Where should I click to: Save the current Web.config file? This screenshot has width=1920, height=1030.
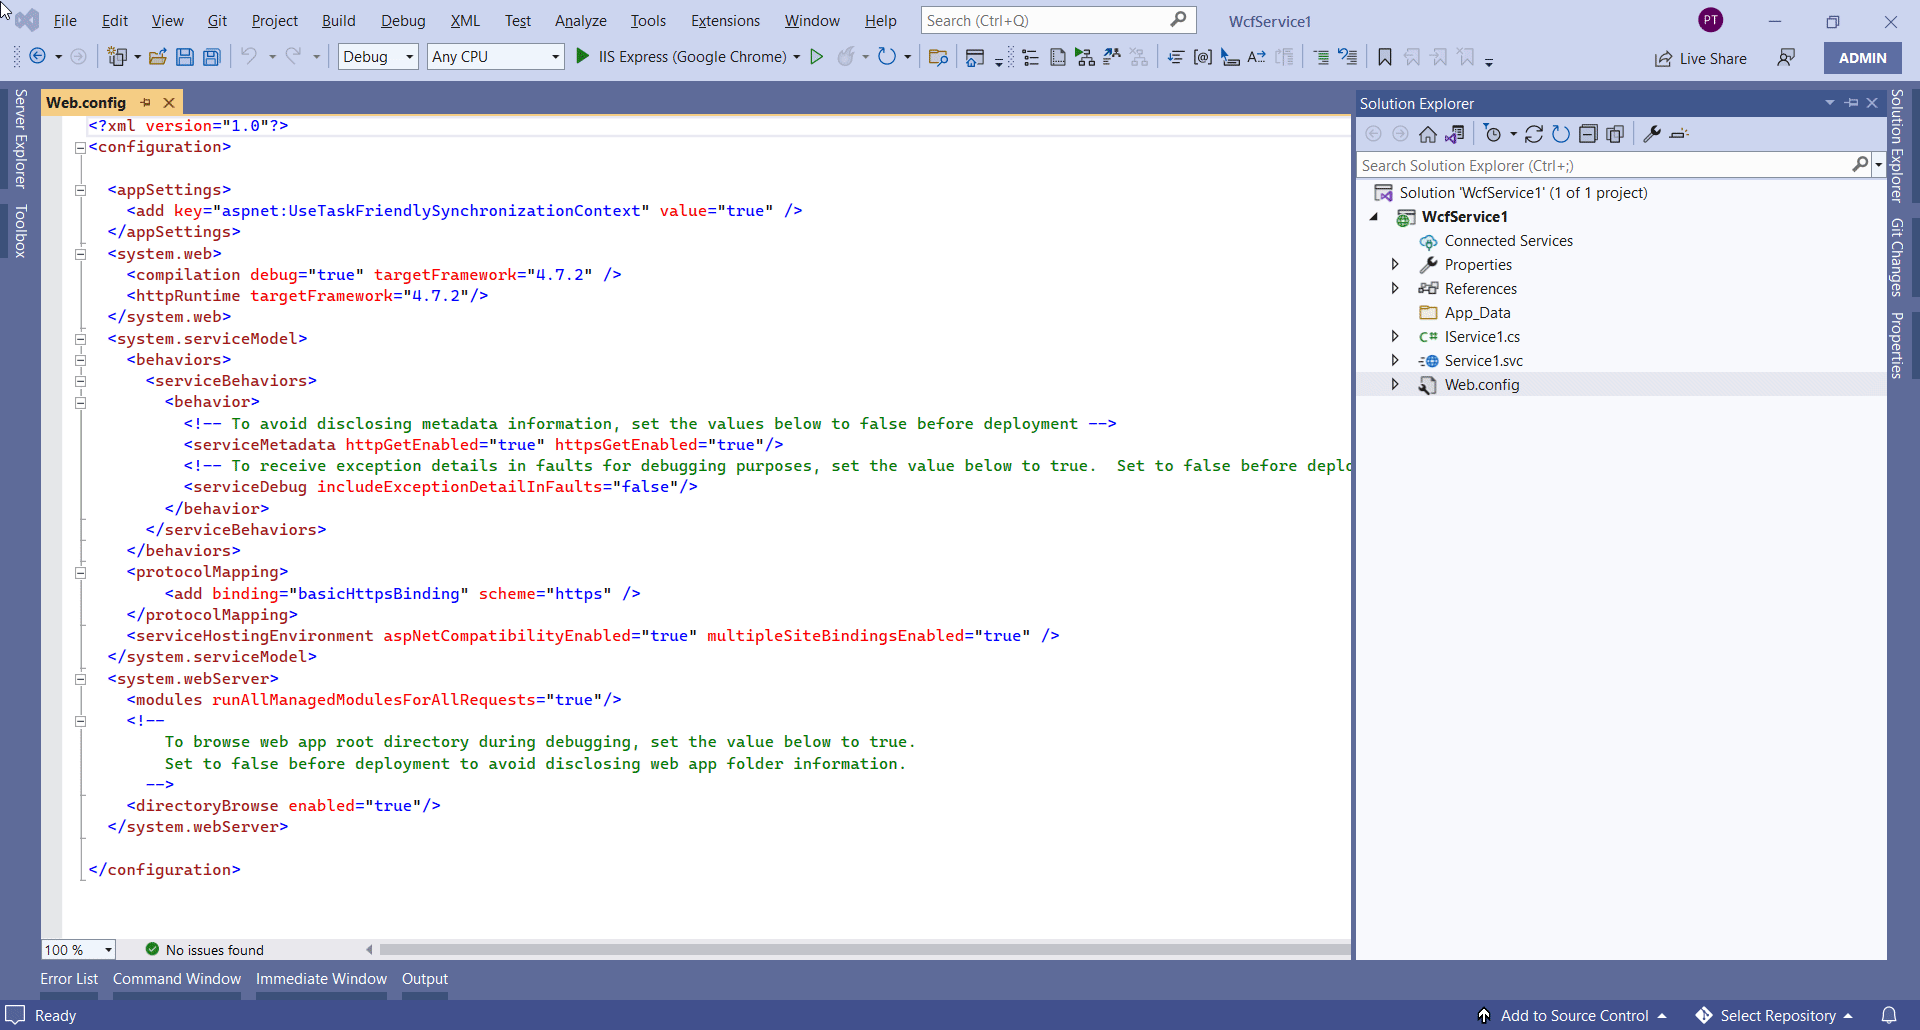coord(184,57)
